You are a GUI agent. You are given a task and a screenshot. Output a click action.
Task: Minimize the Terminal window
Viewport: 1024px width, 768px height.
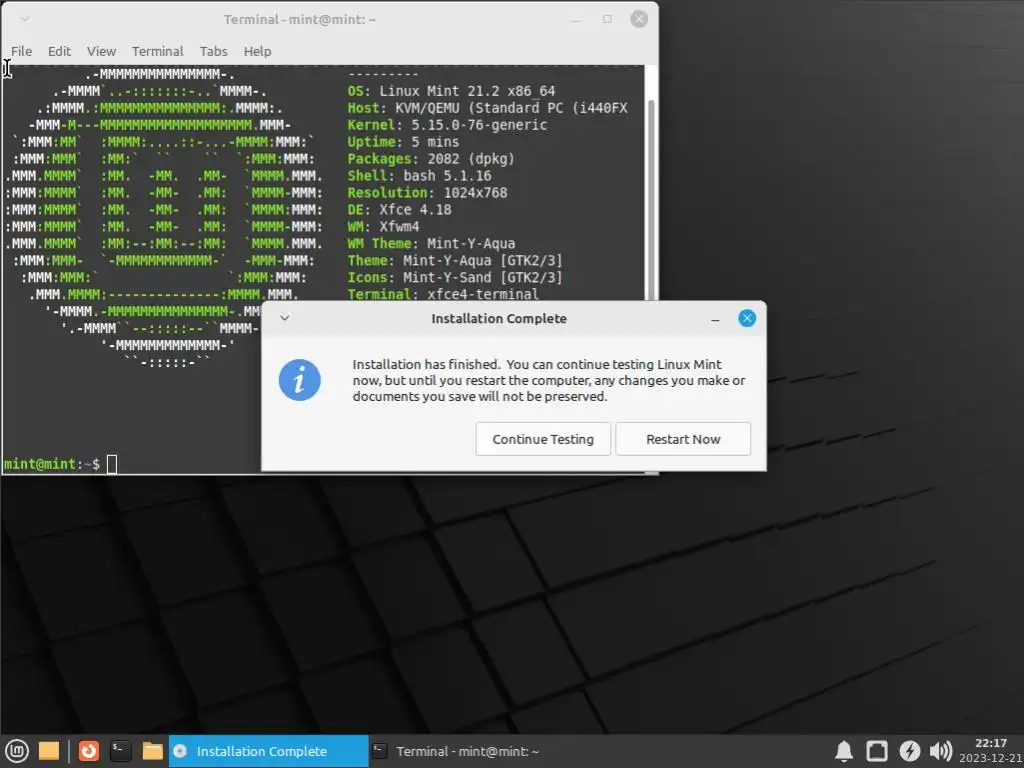(575, 20)
